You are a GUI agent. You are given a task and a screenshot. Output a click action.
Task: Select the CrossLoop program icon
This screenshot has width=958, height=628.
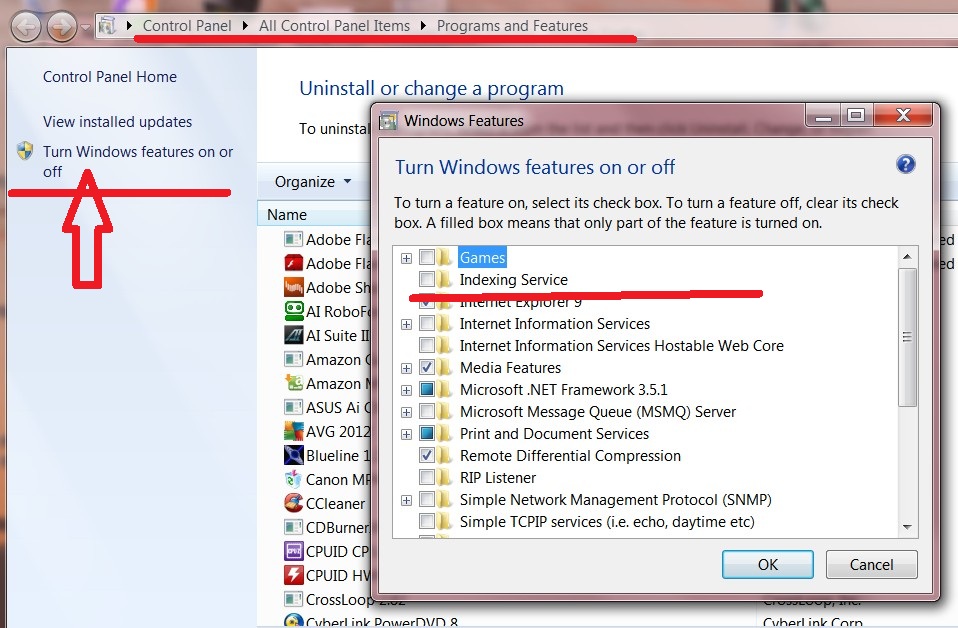tap(294, 599)
